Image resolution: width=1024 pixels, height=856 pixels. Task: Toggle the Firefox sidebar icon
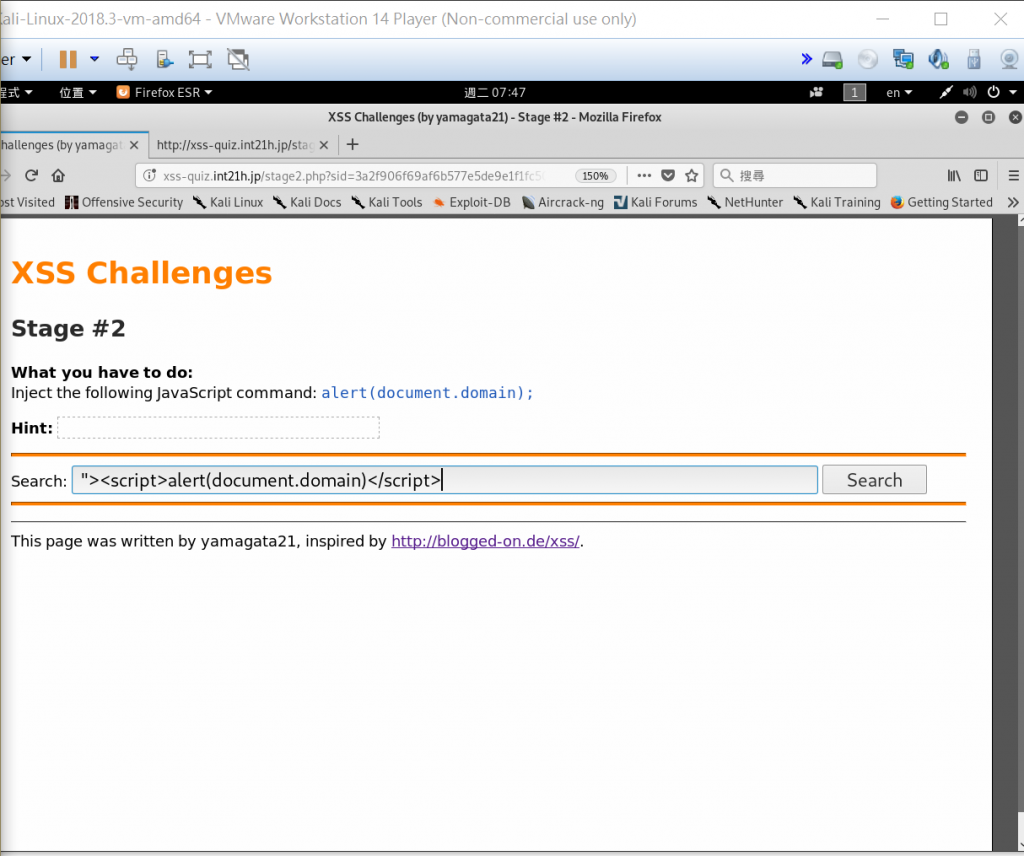pos(981,175)
